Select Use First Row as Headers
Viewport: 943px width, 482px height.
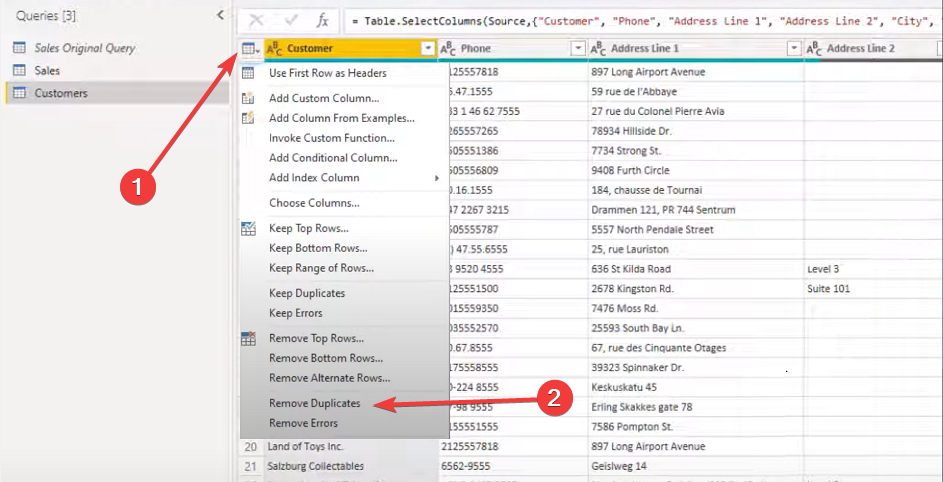pyautogui.click(x=327, y=73)
